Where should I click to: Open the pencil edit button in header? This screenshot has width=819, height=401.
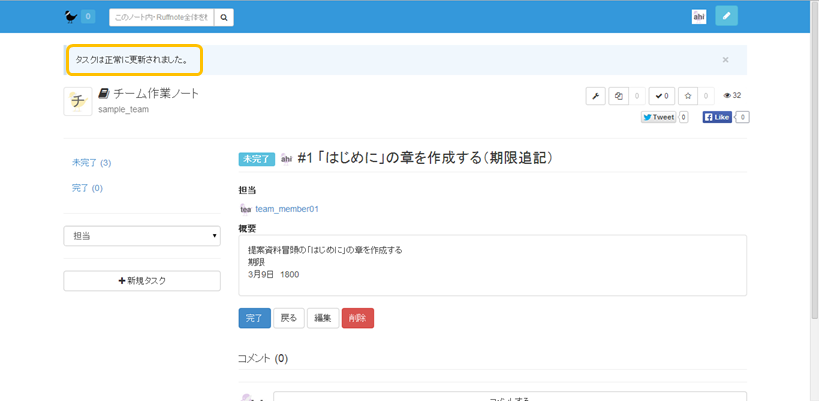pyautogui.click(x=727, y=16)
